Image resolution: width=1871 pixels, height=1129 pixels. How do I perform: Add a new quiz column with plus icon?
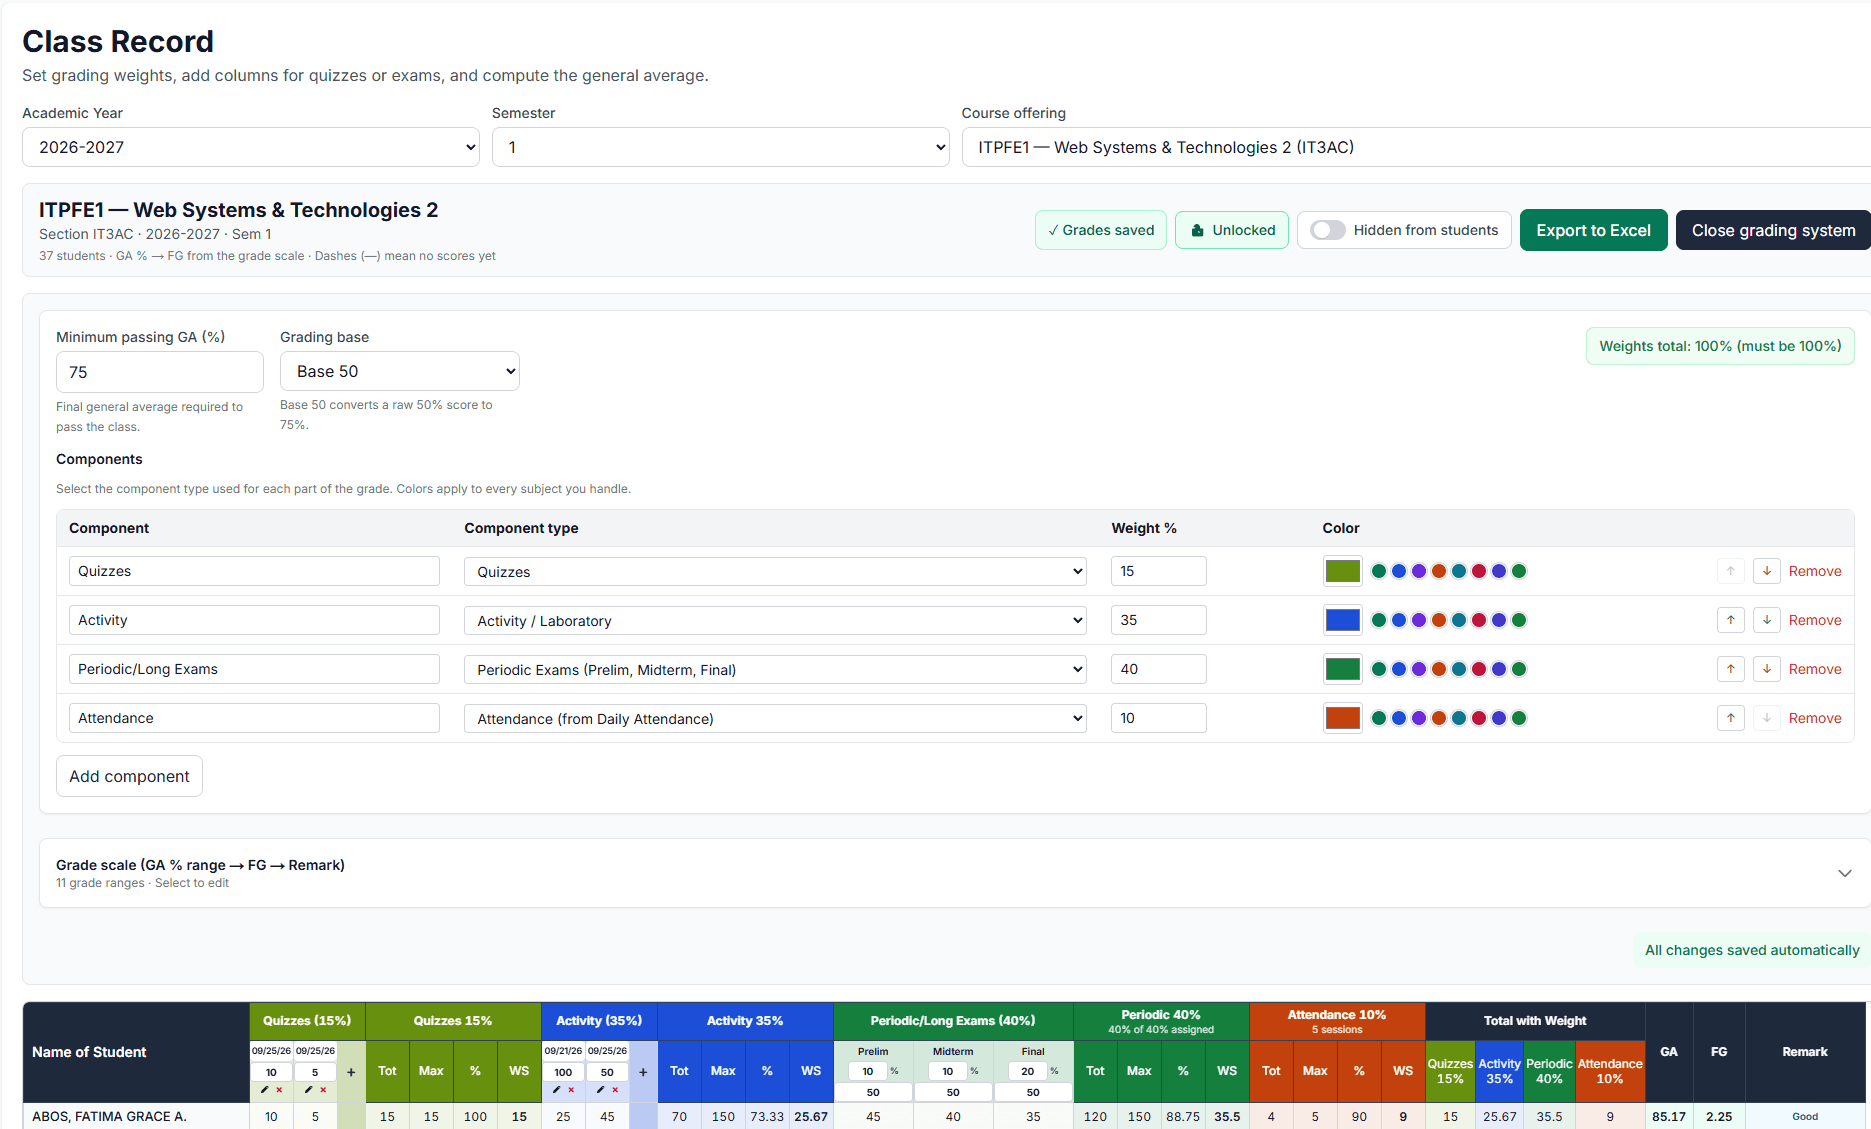click(351, 1072)
